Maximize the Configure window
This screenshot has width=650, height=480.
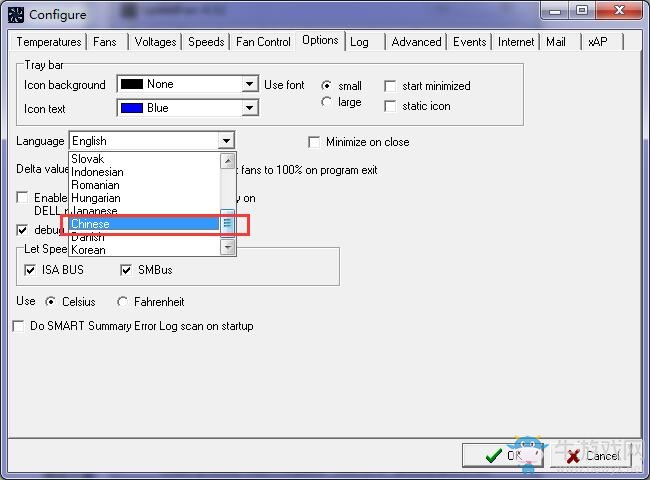click(582, 11)
